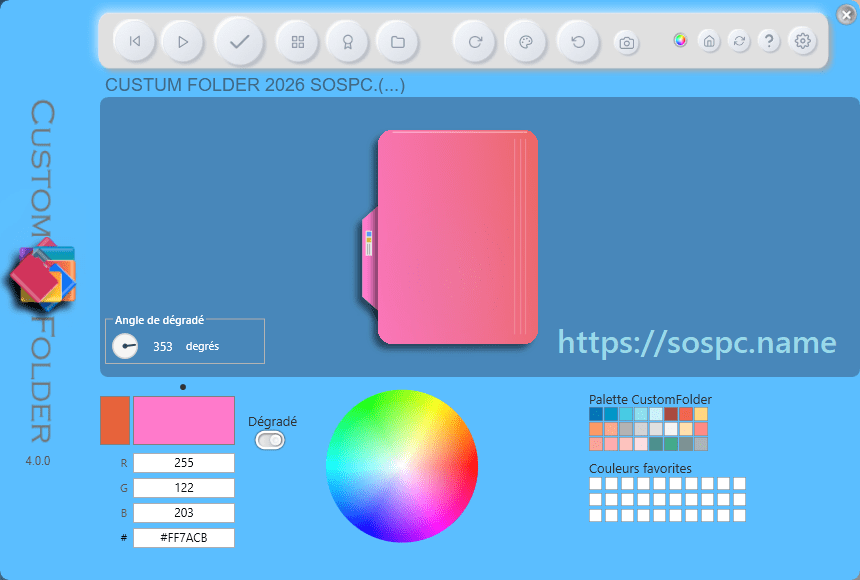Click first empty favorite color slot top row
This screenshot has width=860, height=580.
coord(596,483)
